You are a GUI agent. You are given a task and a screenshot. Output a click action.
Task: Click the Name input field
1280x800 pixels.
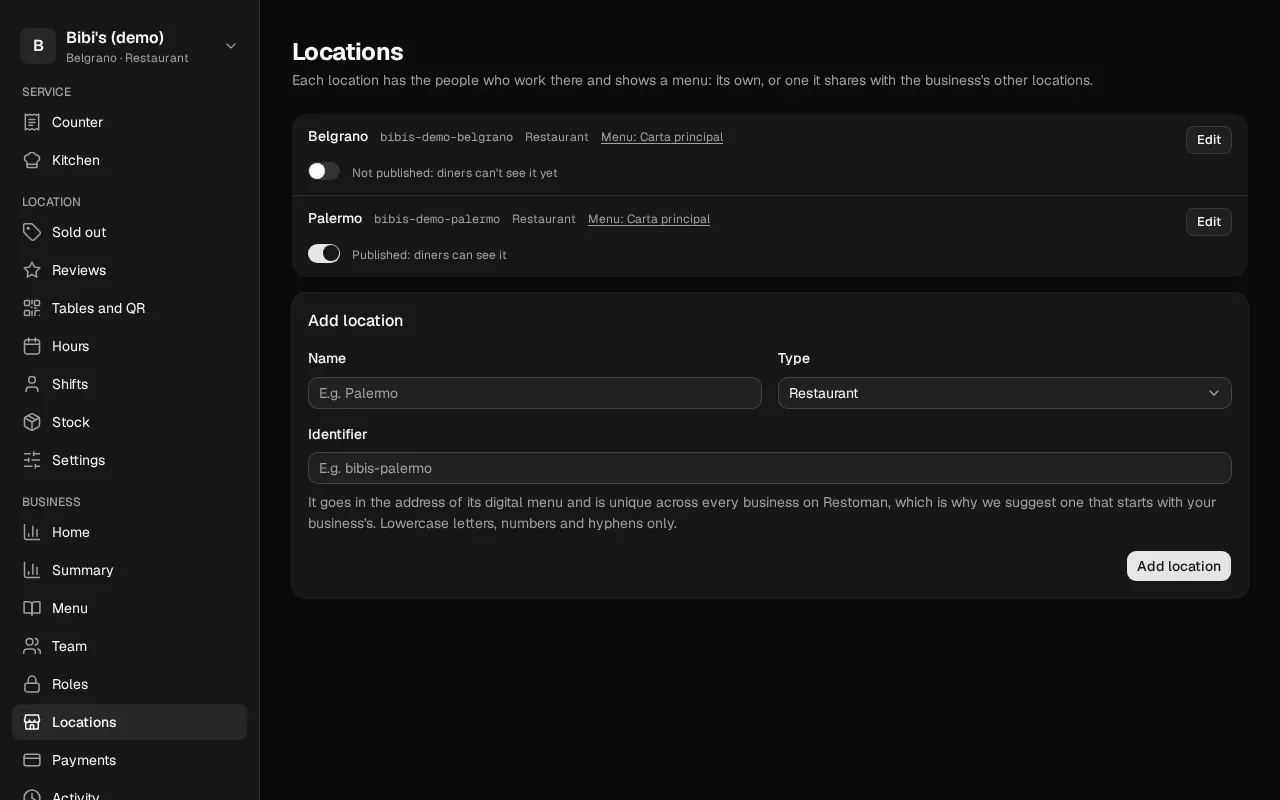[x=535, y=393]
